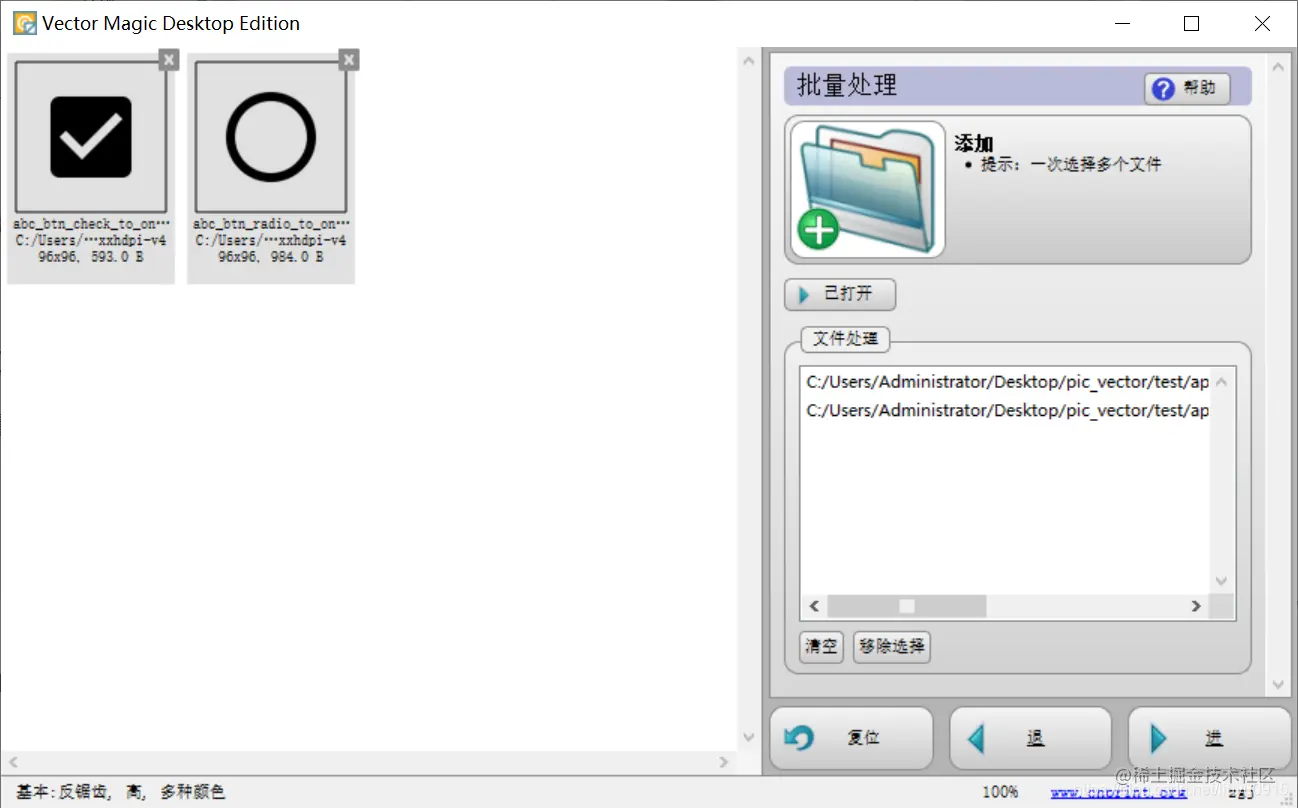Select the checkmark image thumbnail
This screenshot has height=808, width=1298.
click(91, 137)
